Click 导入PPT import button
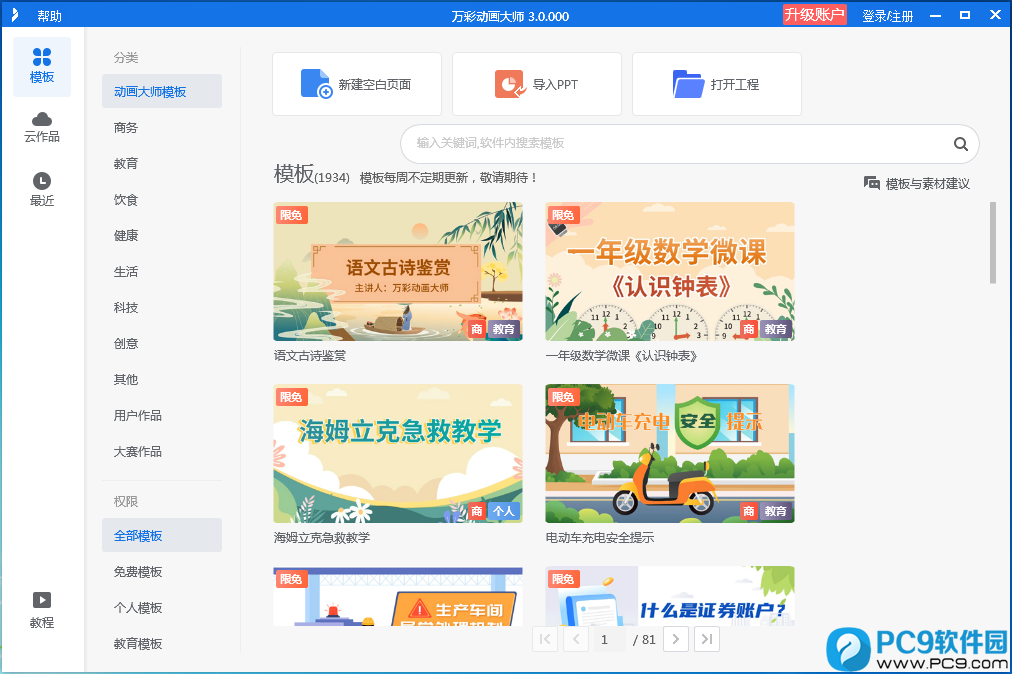1012x674 pixels. coord(537,84)
